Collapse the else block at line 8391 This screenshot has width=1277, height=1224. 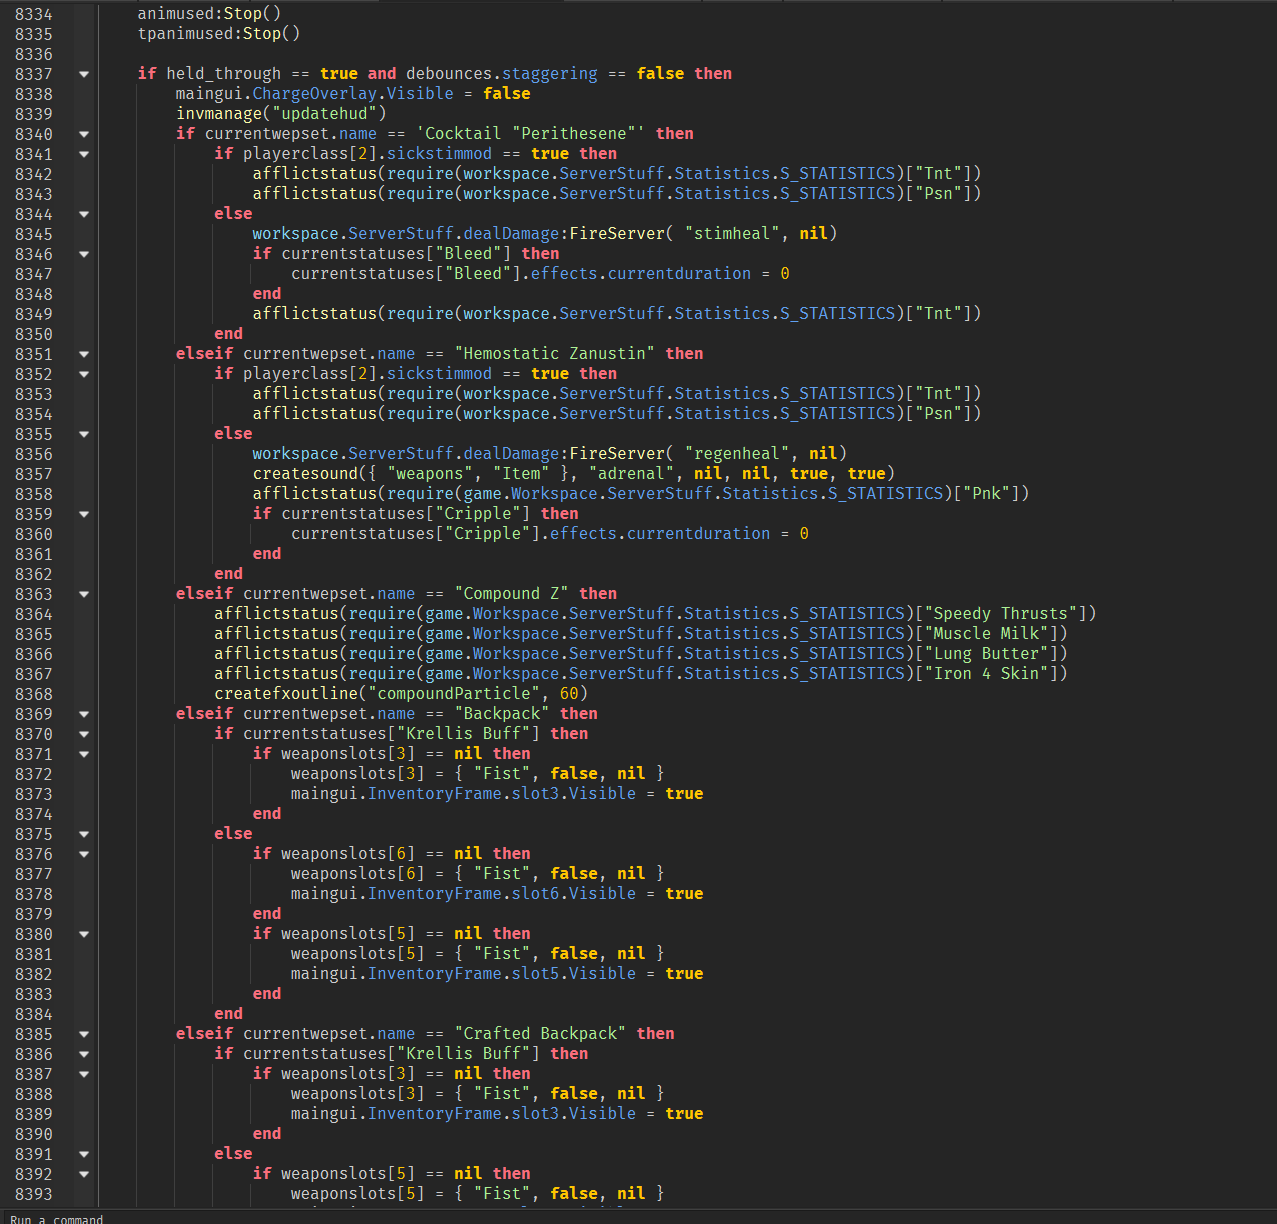(x=84, y=1154)
